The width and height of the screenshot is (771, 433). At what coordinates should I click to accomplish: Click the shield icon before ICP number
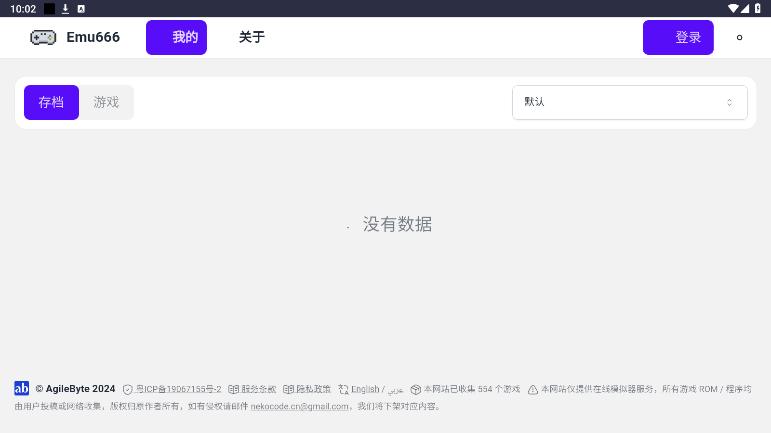(128, 389)
